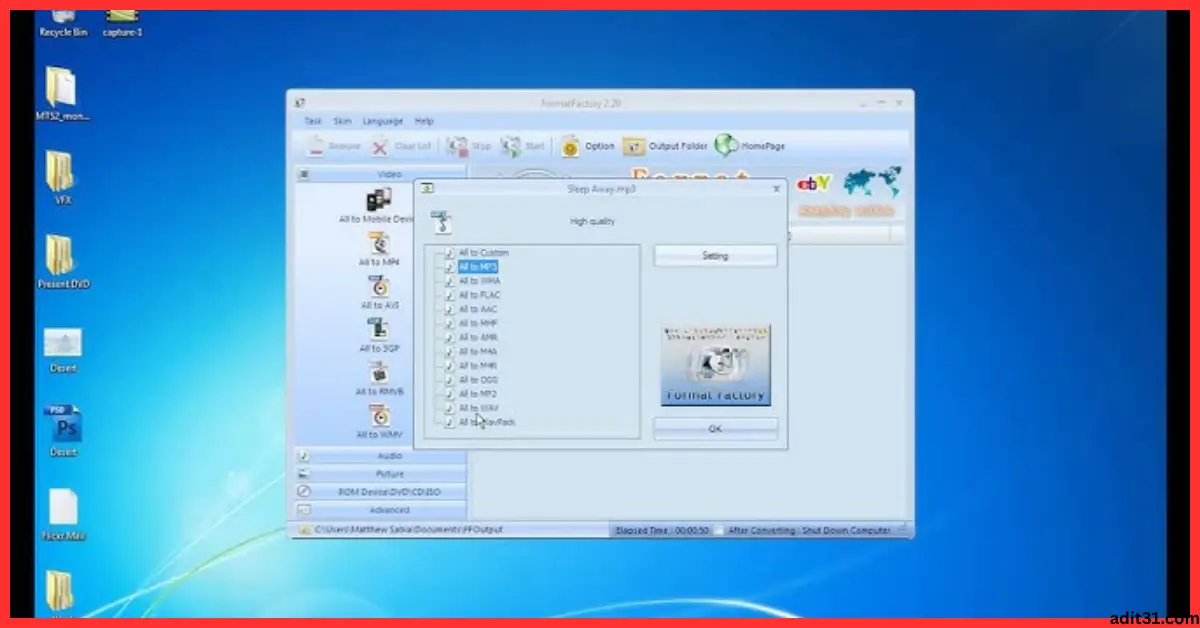Select the MTS2_mon folder on the desktop
Image resolution: width=1200 pixels, height=628 pixels.
pyautogui.click(x=61, y=87)
